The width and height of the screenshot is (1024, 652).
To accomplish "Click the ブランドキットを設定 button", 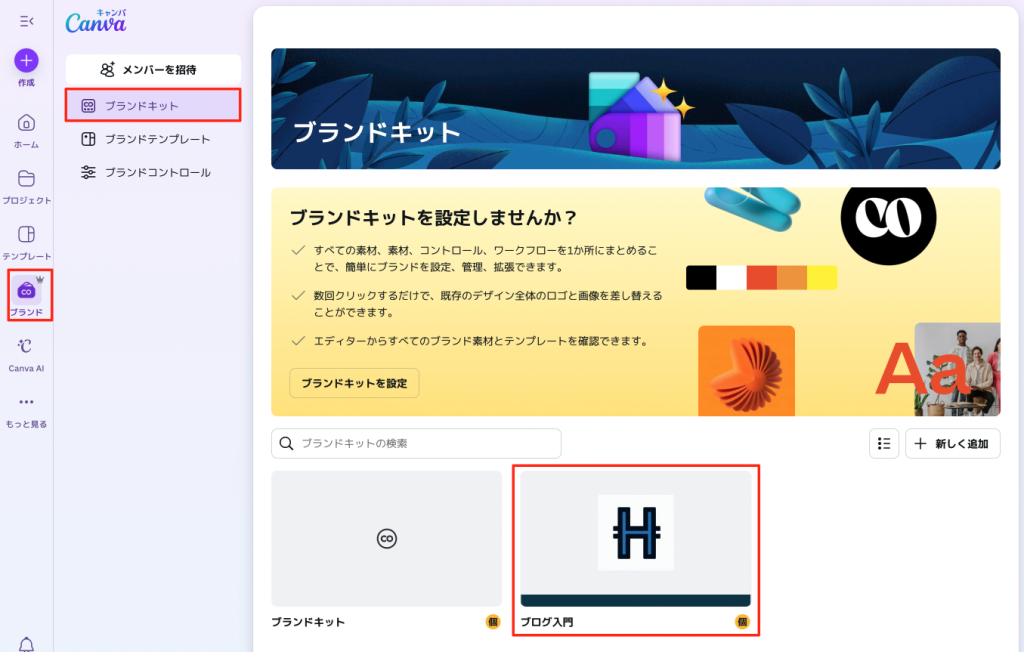I will [x=354, y=383].
